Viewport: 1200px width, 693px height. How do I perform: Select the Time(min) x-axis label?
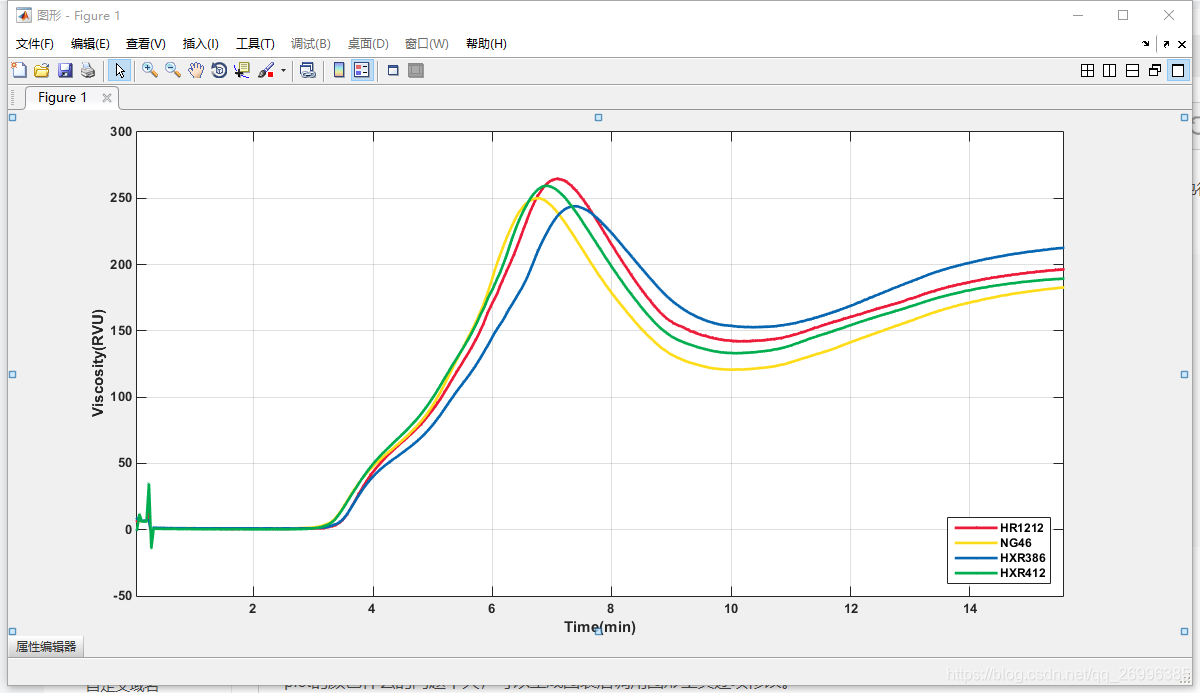click(x=600, y=627)
